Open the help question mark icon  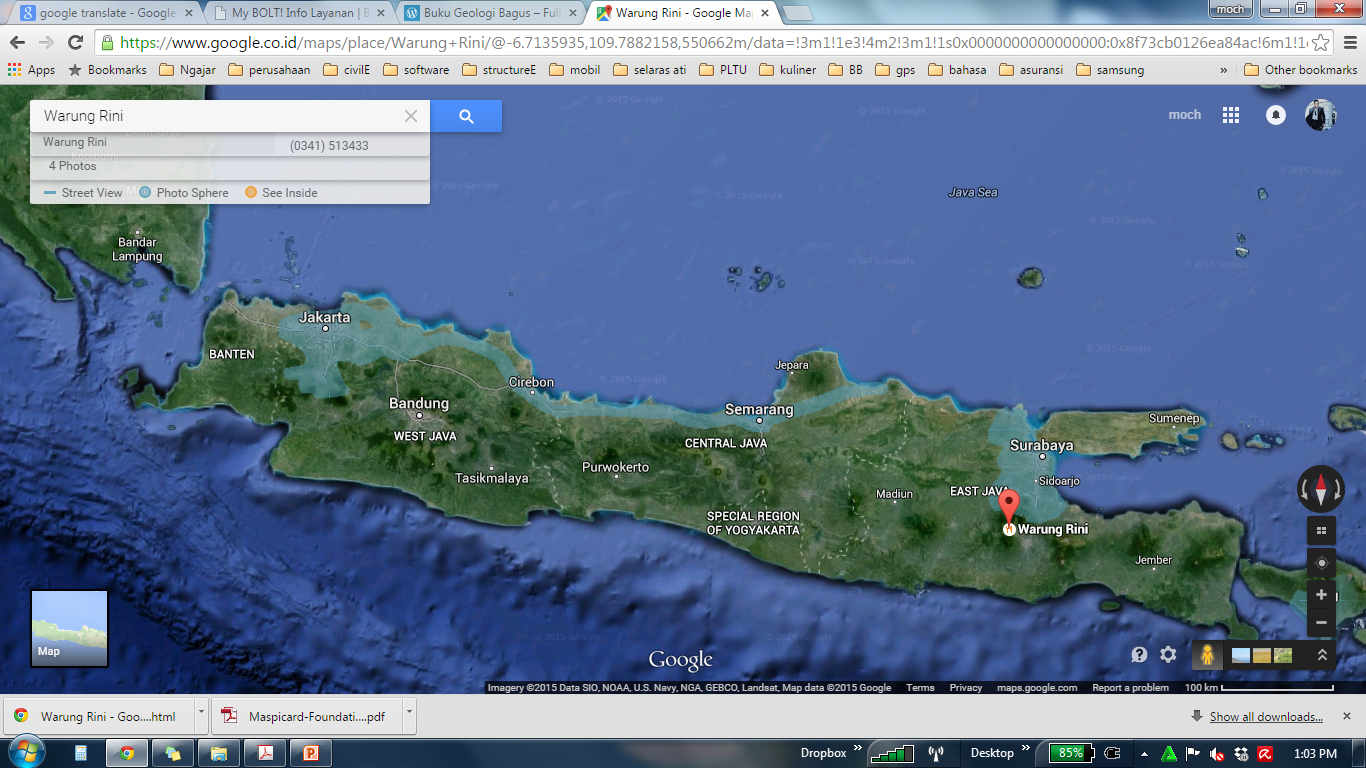pos(1139,655)
